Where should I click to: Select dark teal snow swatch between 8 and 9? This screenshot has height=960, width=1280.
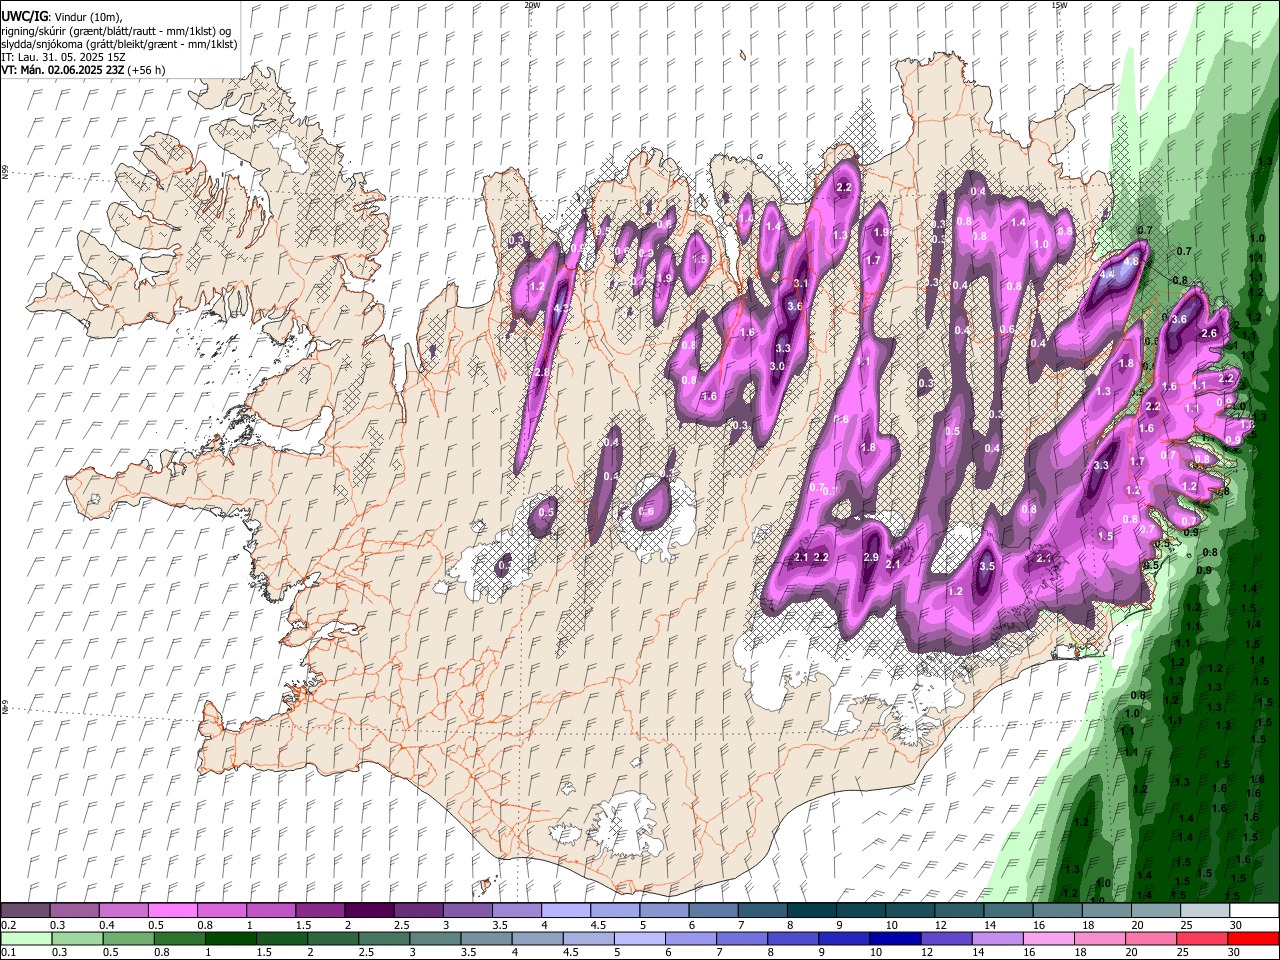(812, 911)
